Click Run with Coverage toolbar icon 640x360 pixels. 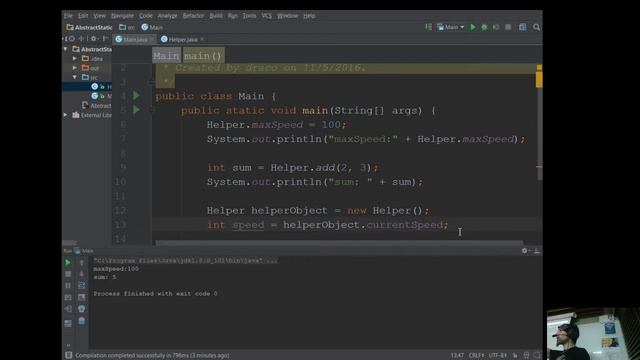click(496, 27)
